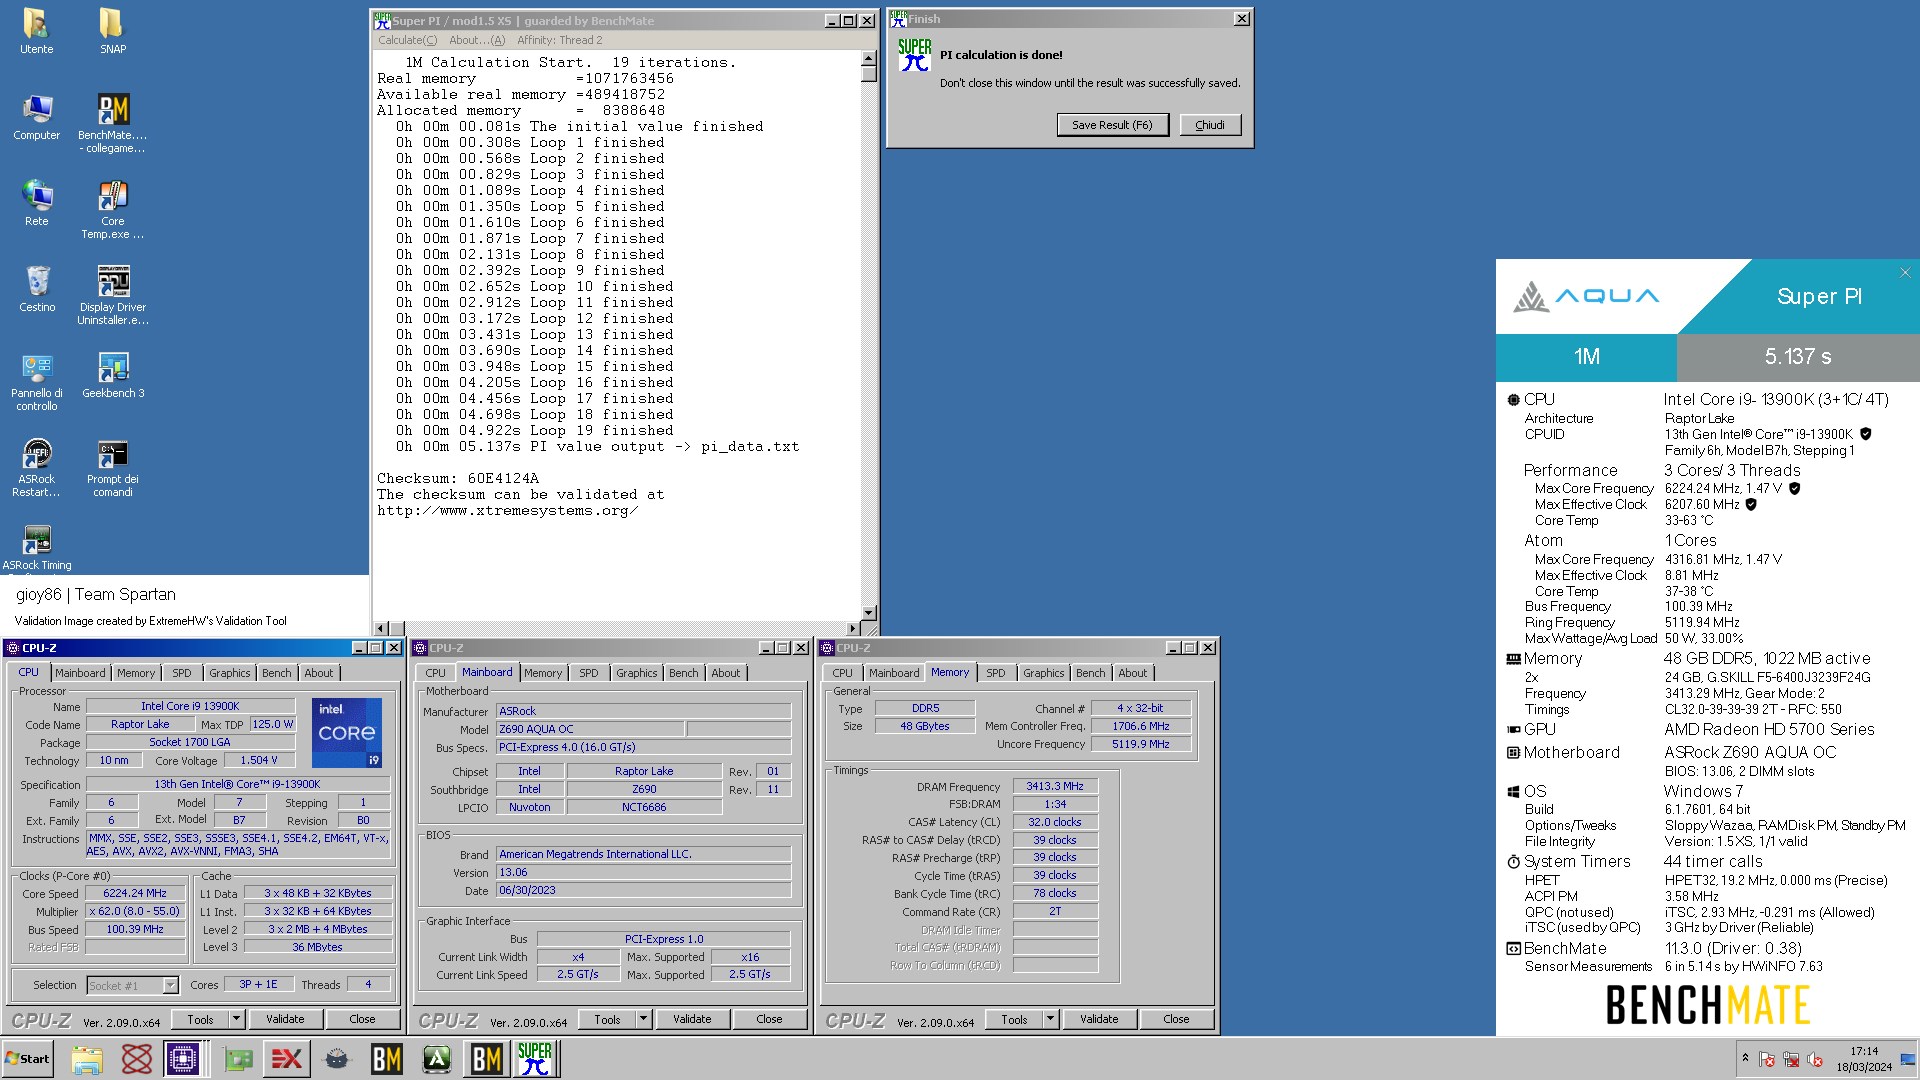Switch to CPU tab in right CPU-Z window

843,673
